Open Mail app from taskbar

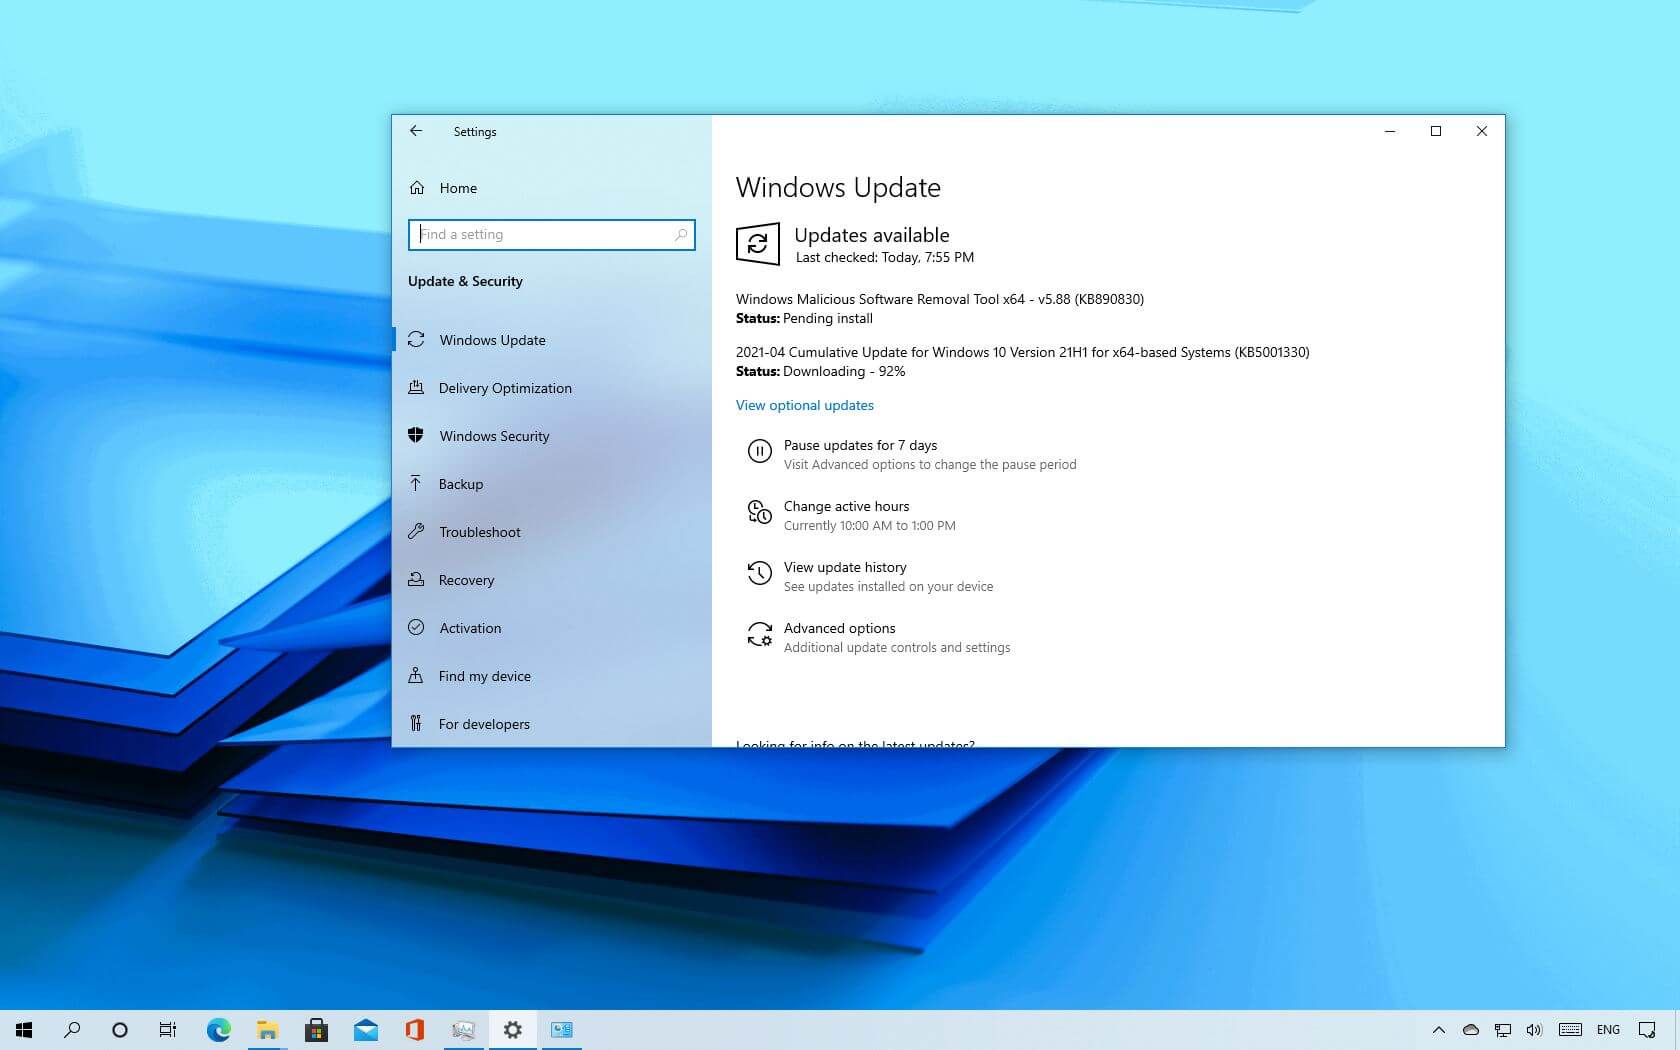click(x=365, y=1030)
